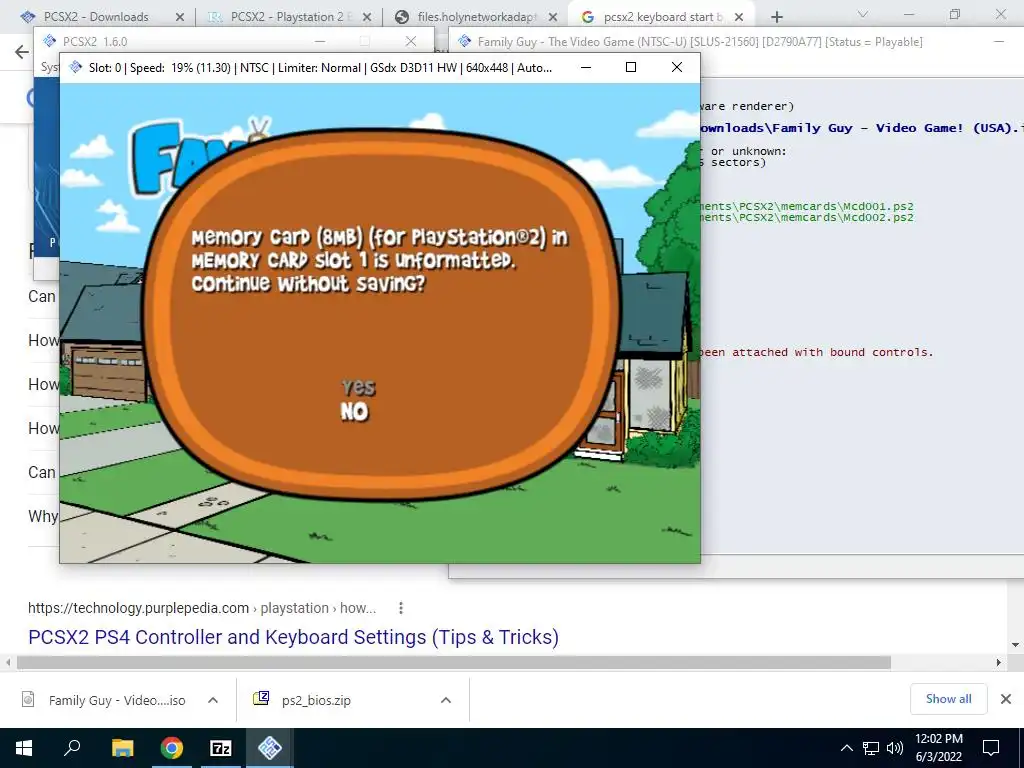Open volume control tray icon

click(x=895, y=748)
